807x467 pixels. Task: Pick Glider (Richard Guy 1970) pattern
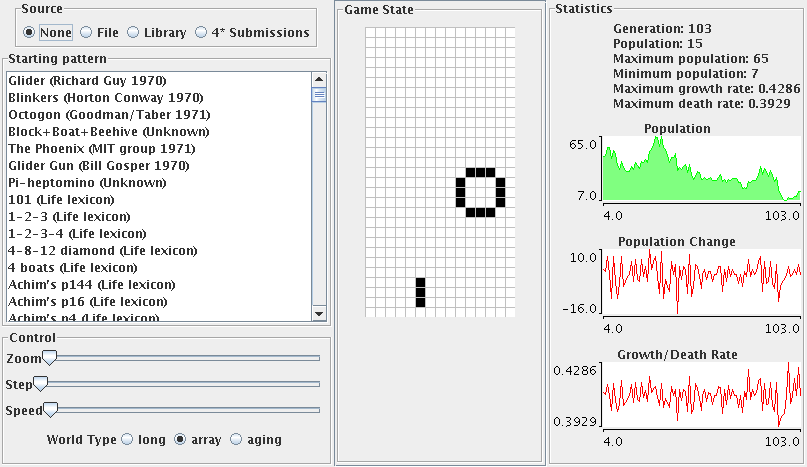[86, 80]
